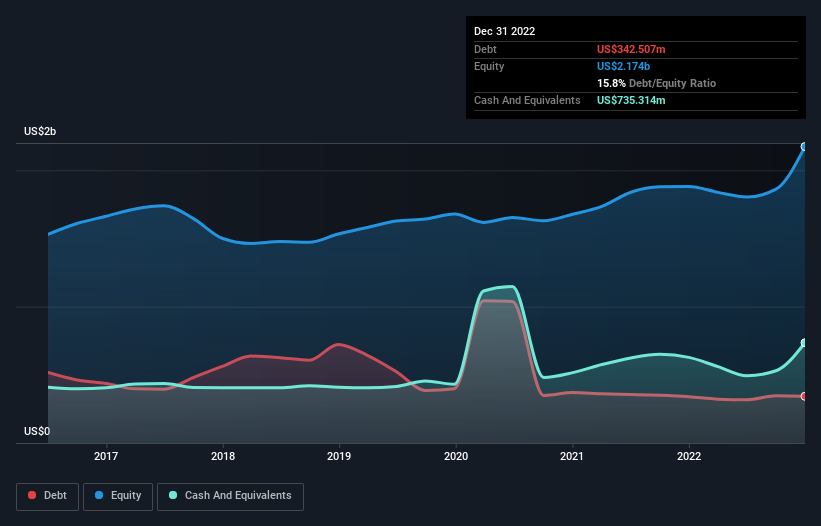Screen dimensions: 821x526
Task: Click the Equity row label in the tooltip
Action: pyautogui.click(x=489, y=66)
